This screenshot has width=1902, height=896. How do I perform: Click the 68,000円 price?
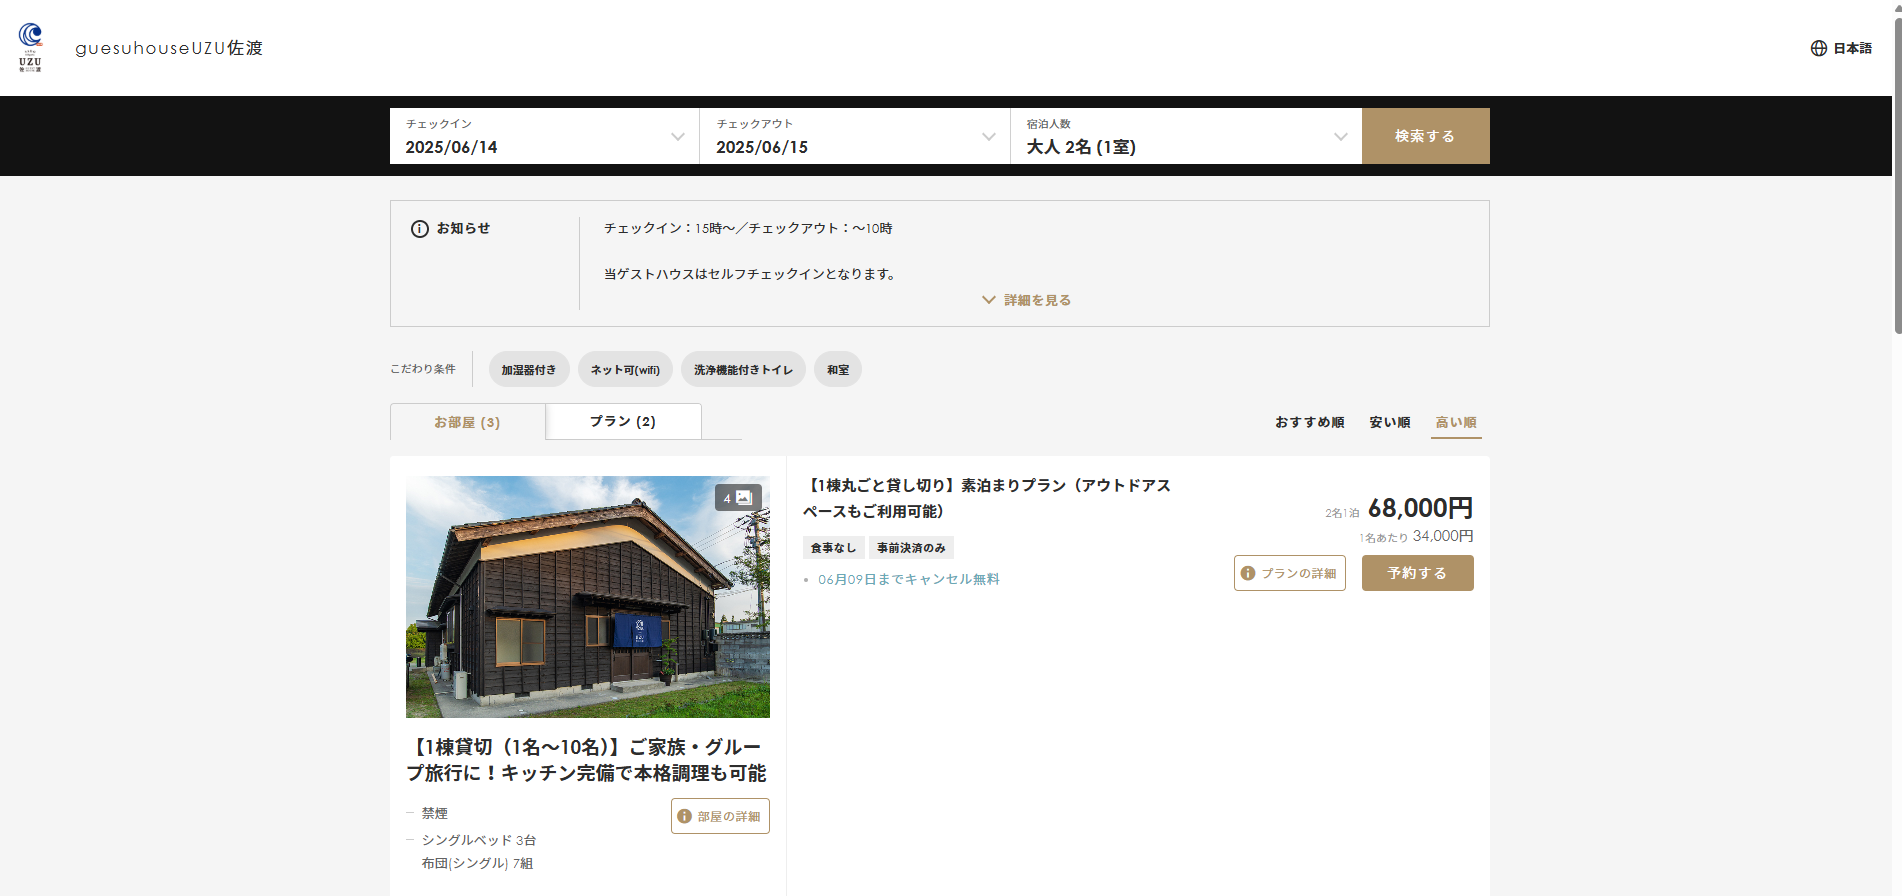[x=1420, y=508]
